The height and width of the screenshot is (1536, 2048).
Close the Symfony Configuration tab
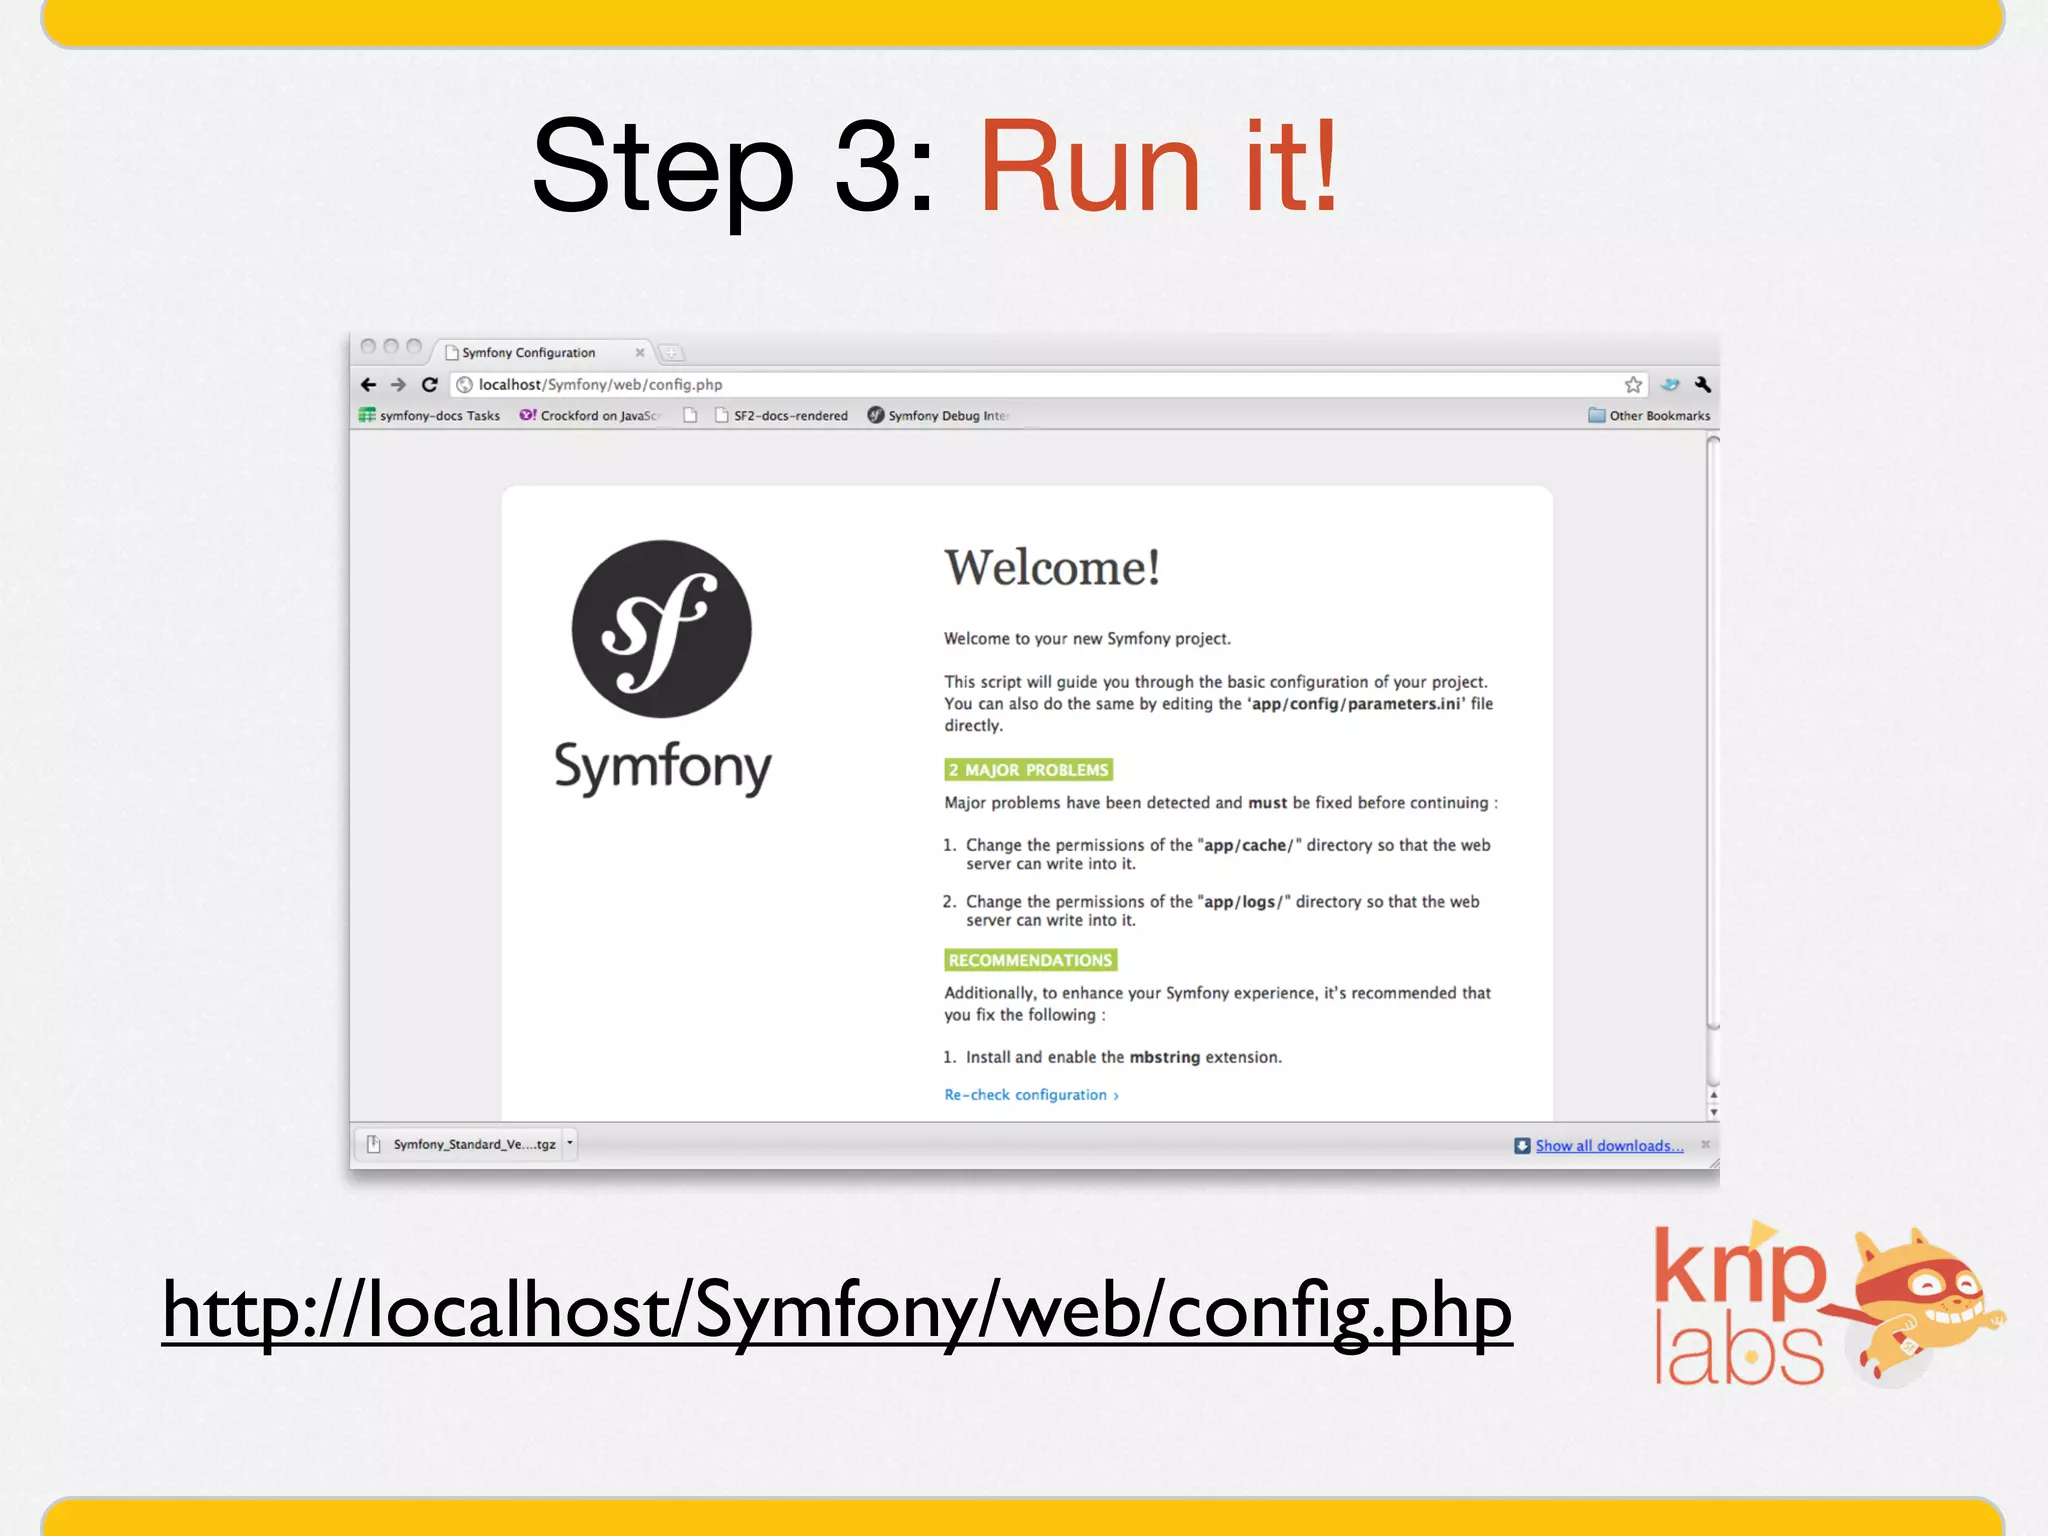point(640,353)
